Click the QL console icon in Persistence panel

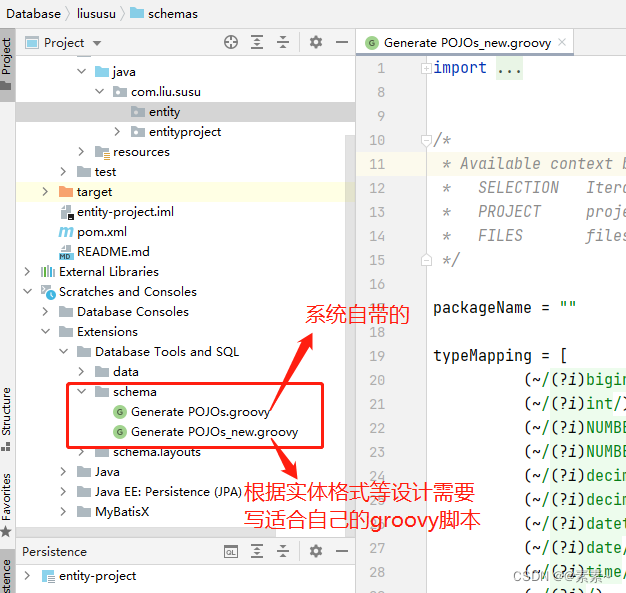point(231,551)
